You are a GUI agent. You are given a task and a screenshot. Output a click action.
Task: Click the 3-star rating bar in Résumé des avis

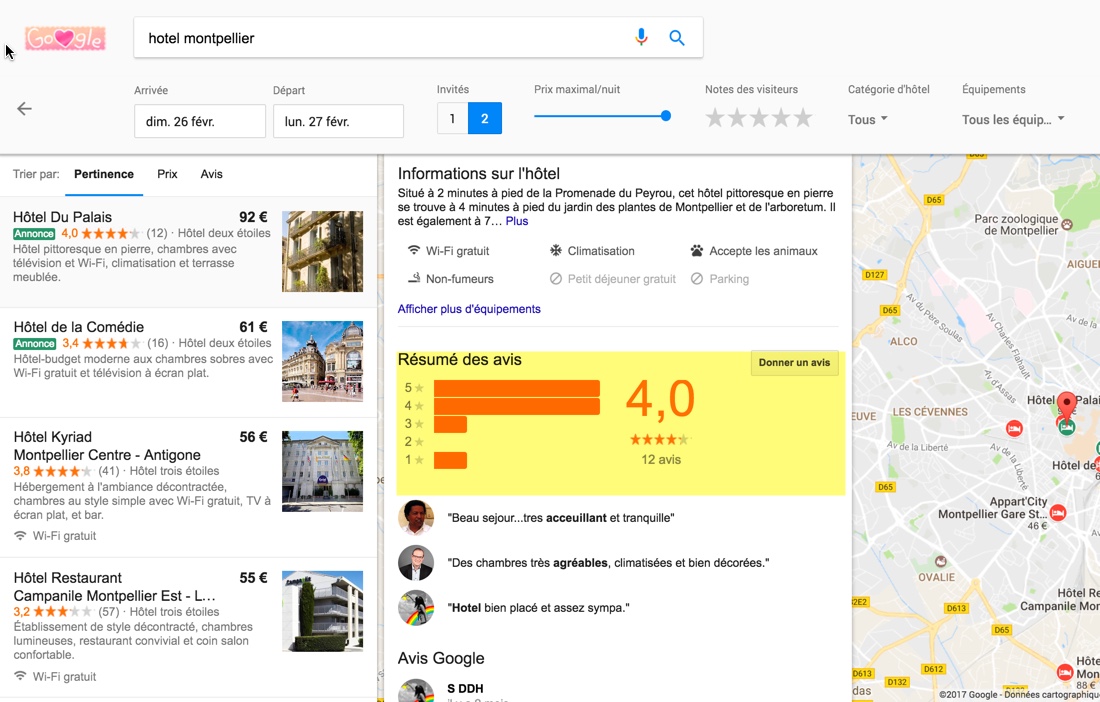coord(450,424)
